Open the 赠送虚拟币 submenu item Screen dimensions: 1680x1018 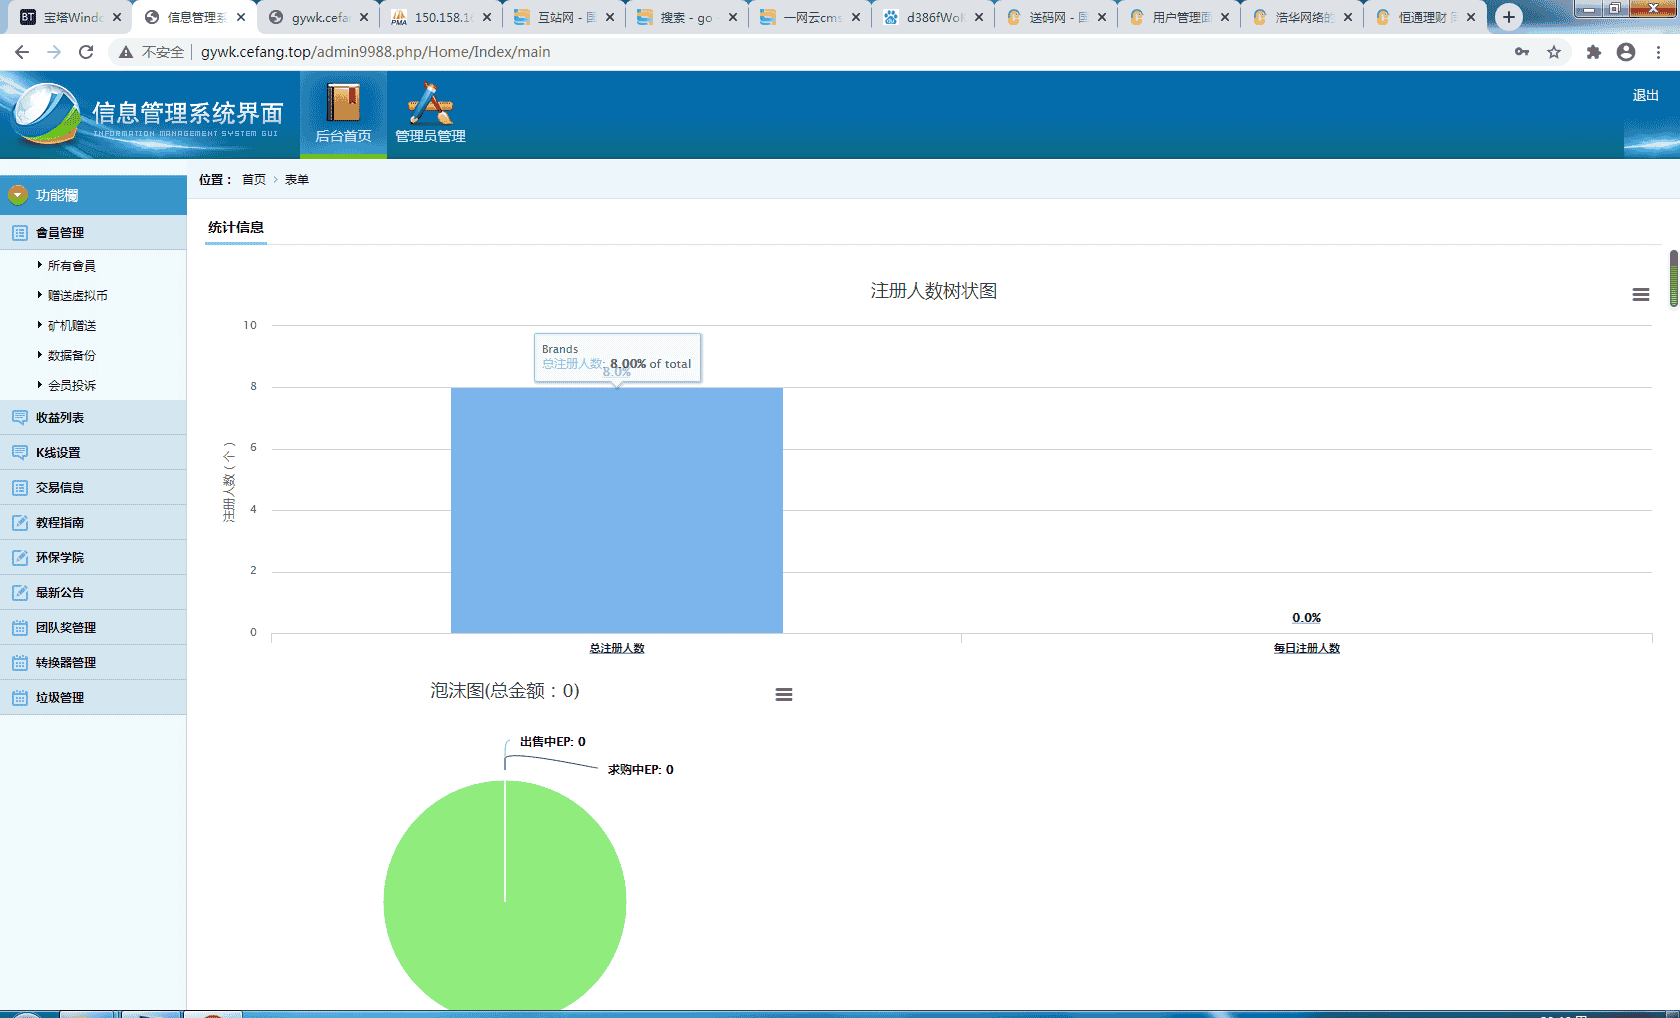[x=78, y=296]
